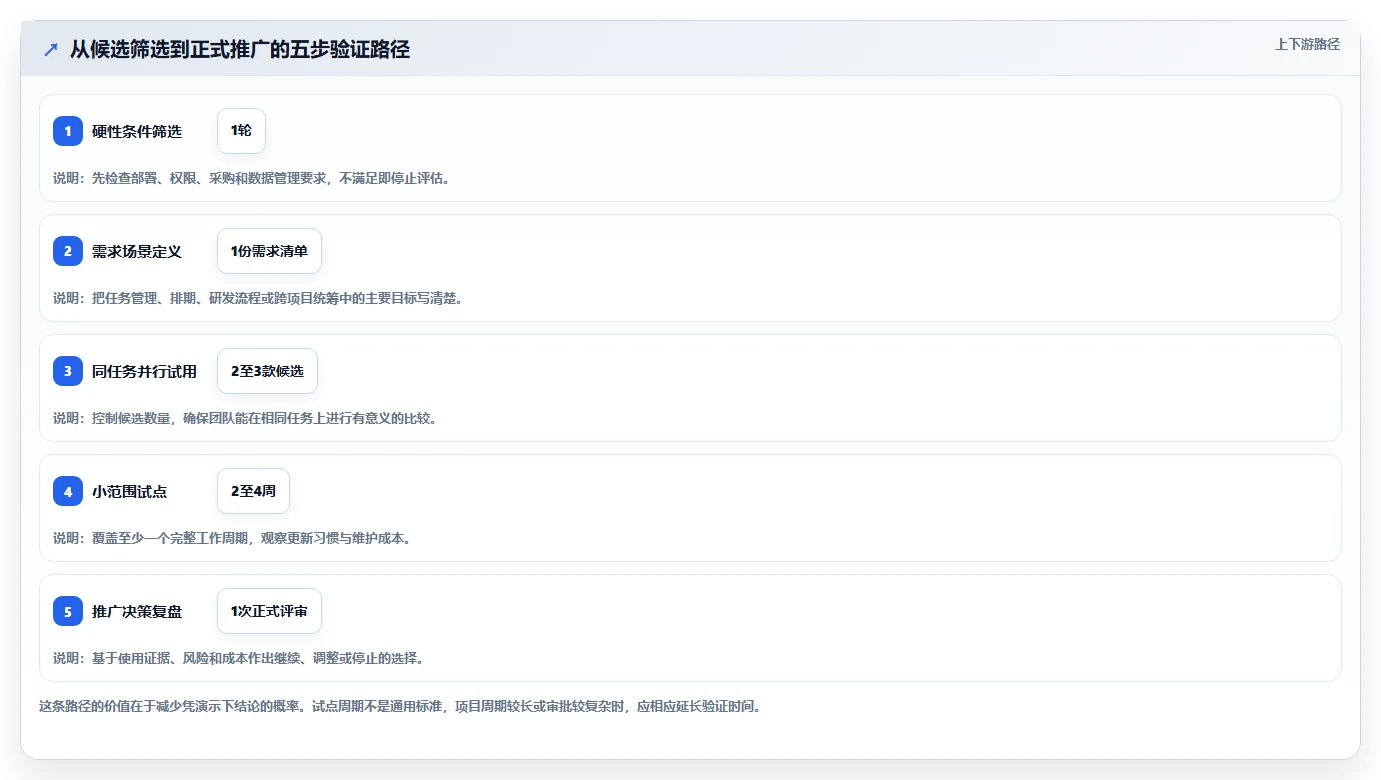Click the 小范围试点 step title
The image size is (1381, 780).
129,491
